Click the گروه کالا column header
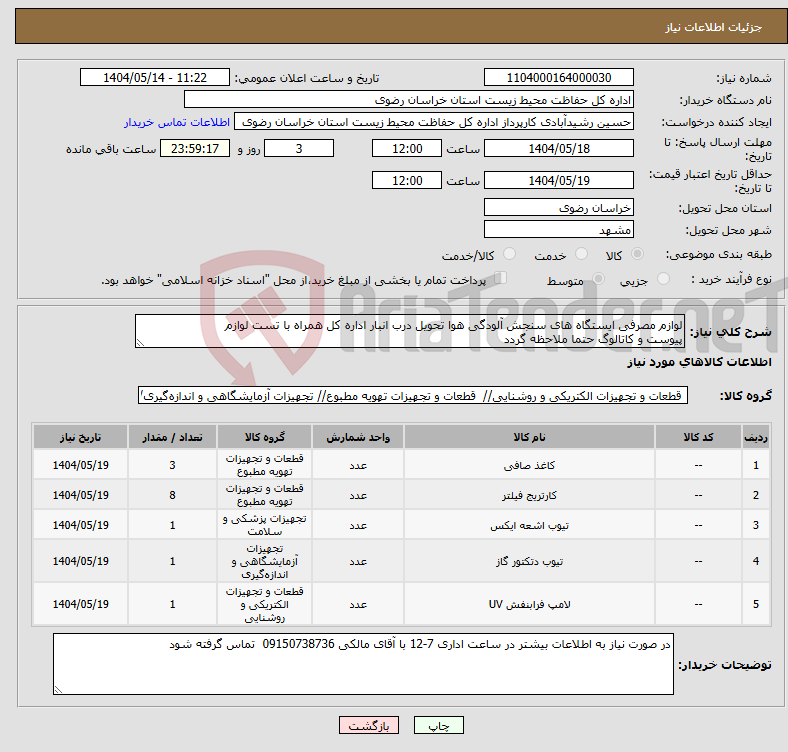788x752 pixels. coord(264,437)
